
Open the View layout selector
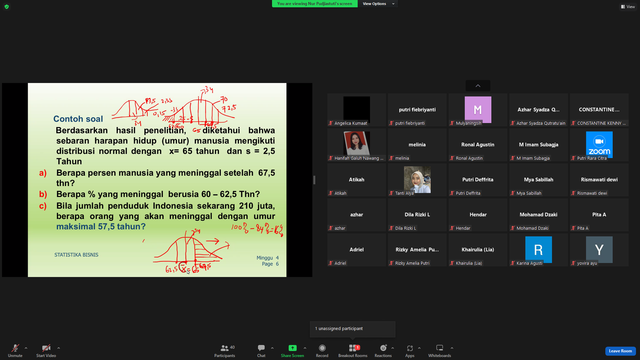(628, 7)
